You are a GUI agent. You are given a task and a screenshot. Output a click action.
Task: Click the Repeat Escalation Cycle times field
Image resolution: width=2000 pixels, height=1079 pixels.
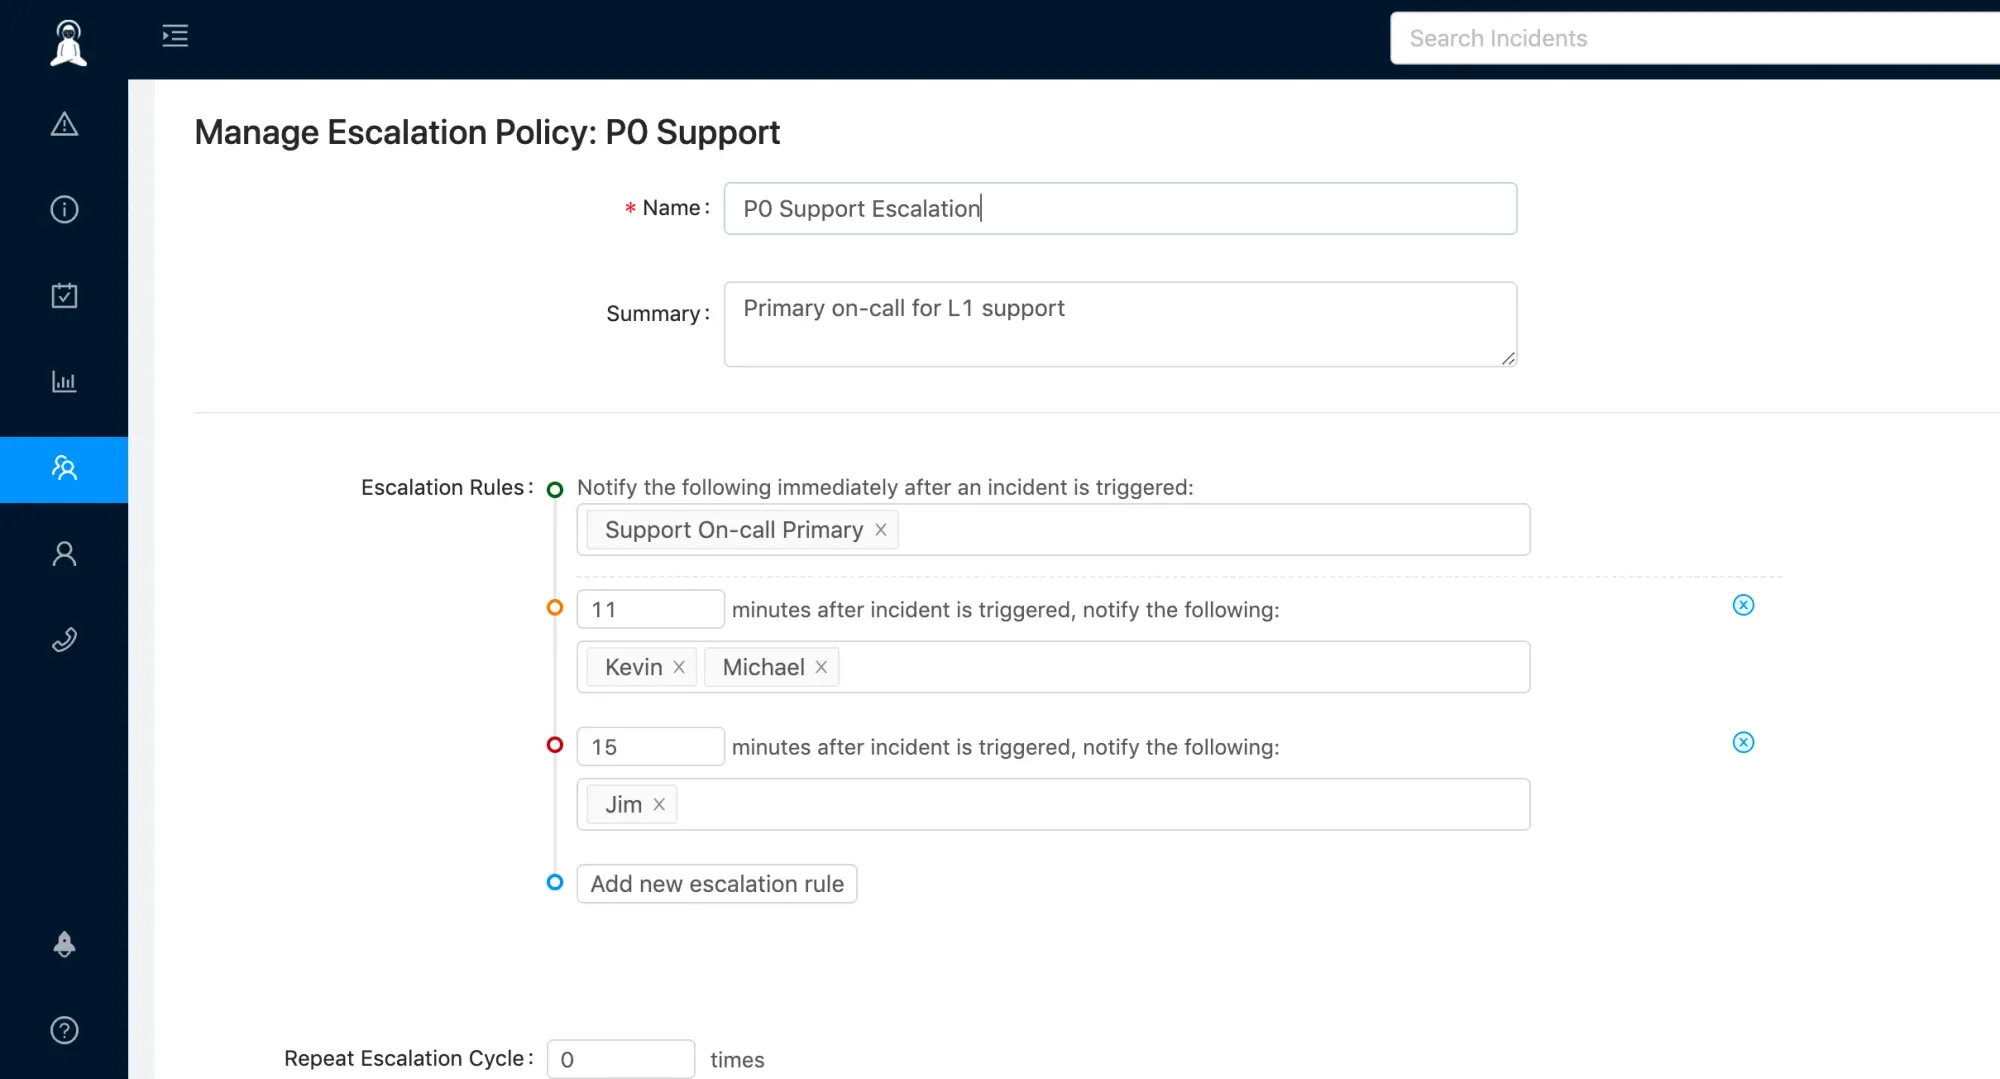coord(620,1059)
